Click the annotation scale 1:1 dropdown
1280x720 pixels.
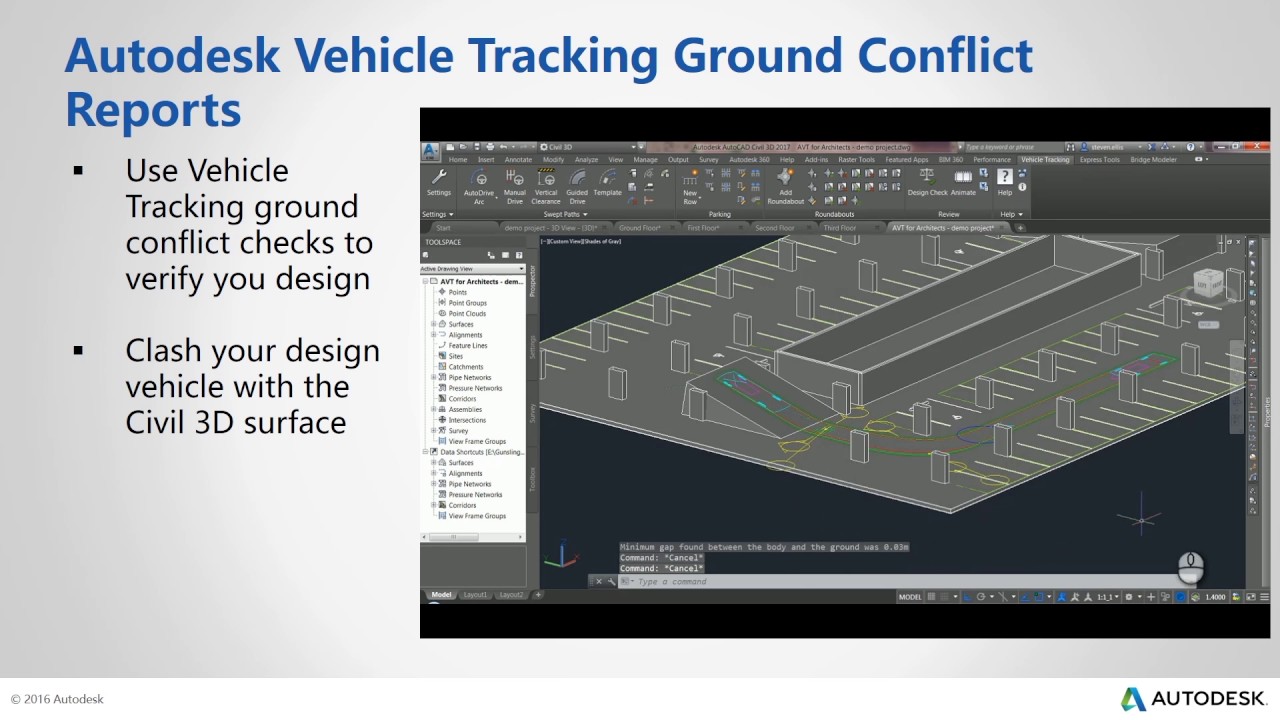point(1106,597)
